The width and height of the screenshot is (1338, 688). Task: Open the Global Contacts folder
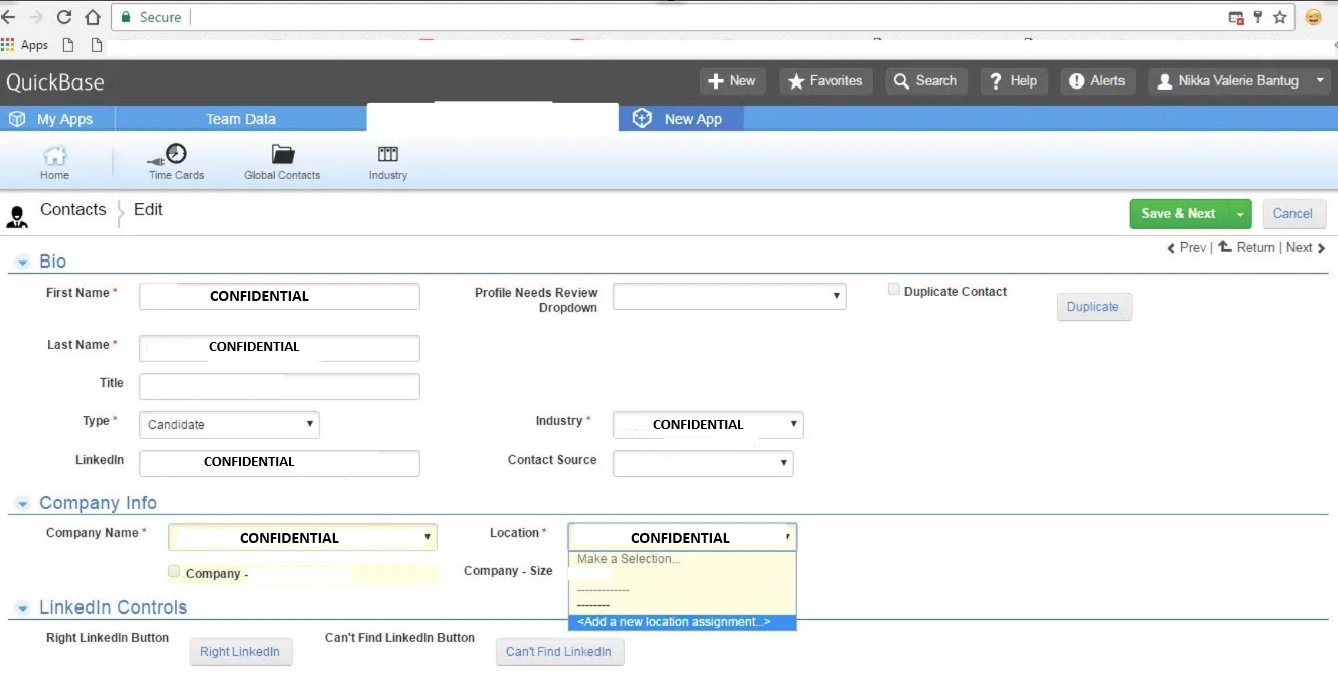pos(282,162)
